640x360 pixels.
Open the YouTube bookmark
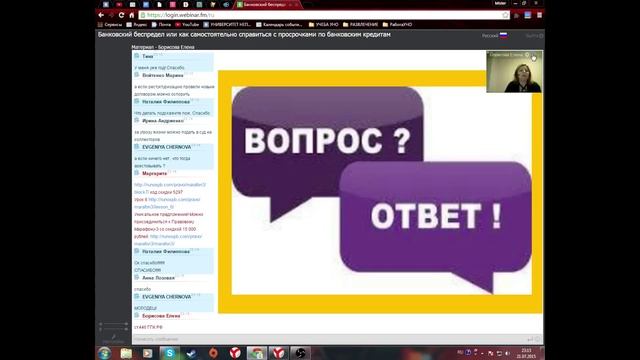point(187,24)
